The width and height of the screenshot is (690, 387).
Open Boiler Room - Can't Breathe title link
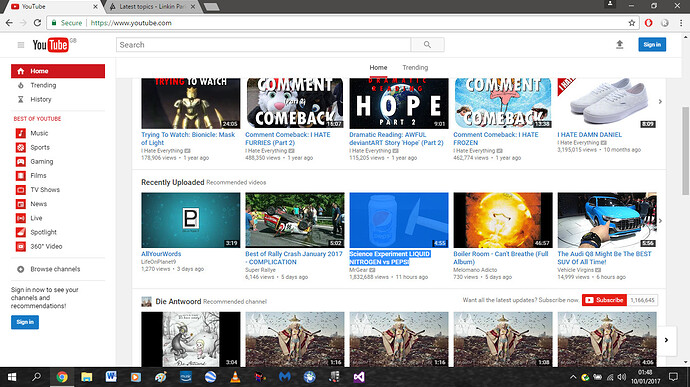tap(501, 258)
